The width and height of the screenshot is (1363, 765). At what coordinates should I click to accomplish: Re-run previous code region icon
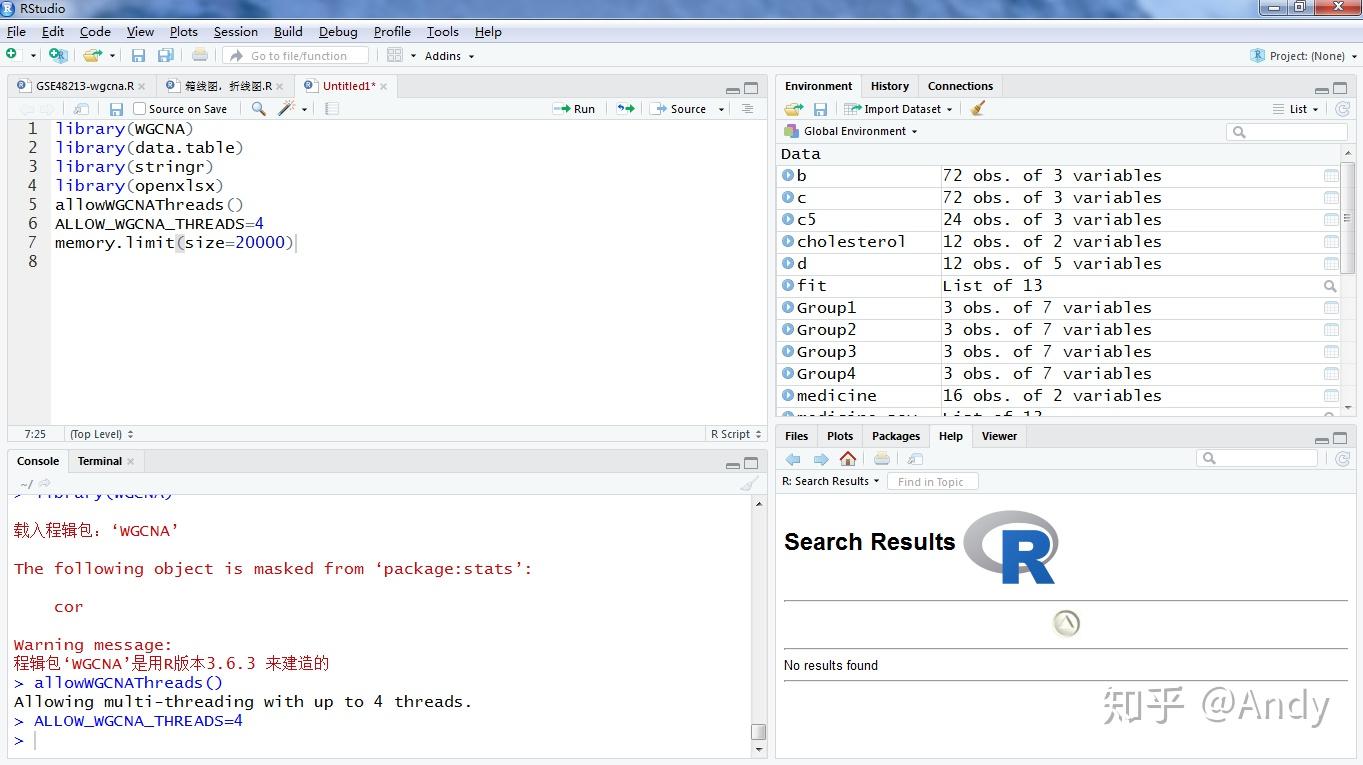[x=626, y=109]
